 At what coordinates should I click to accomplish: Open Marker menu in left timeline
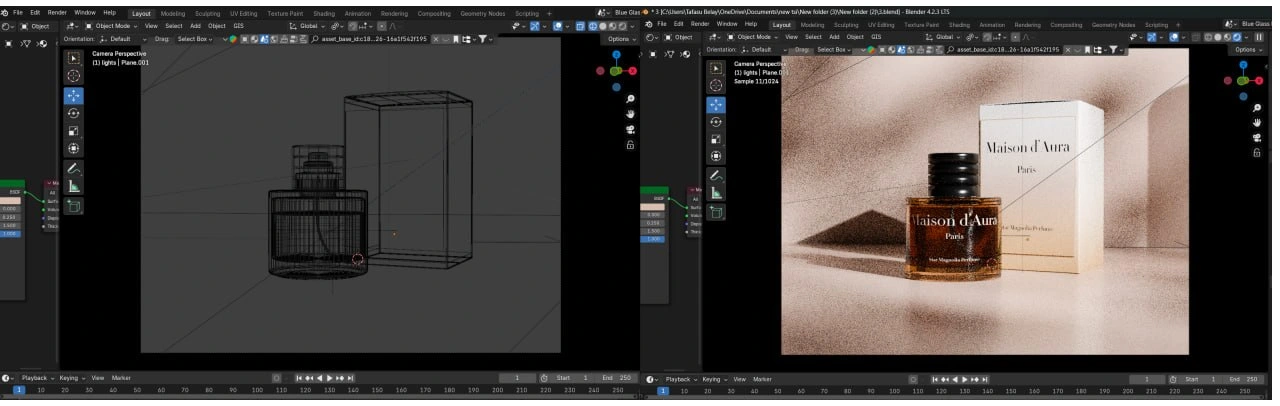click(121, 378)
